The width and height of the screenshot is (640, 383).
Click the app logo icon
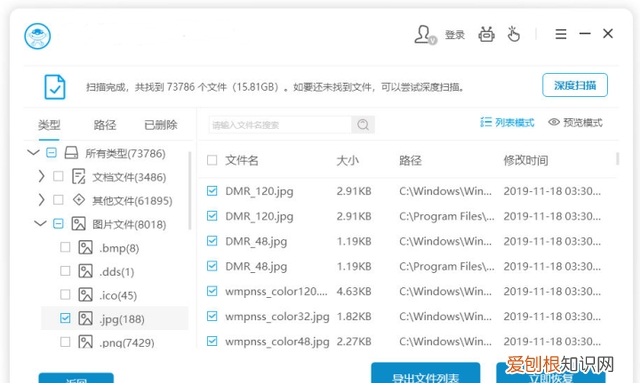(x=37, y=36)
